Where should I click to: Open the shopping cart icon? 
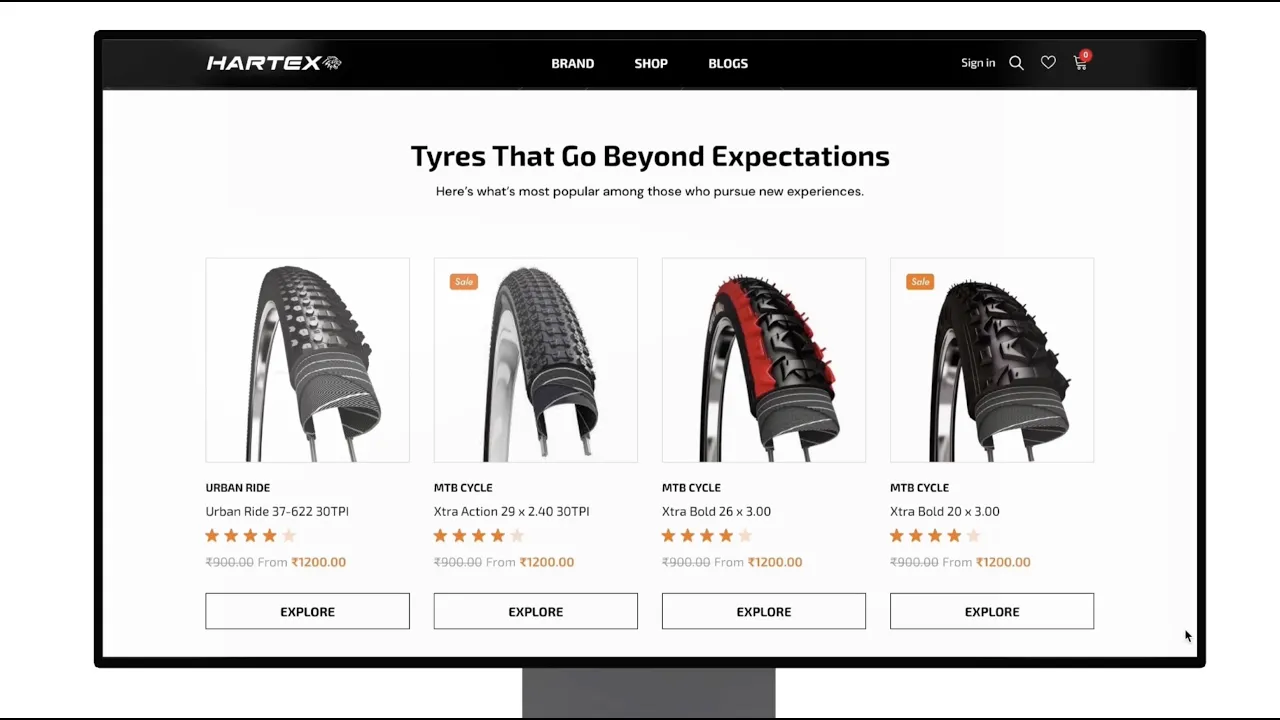tap(1081, 62)
